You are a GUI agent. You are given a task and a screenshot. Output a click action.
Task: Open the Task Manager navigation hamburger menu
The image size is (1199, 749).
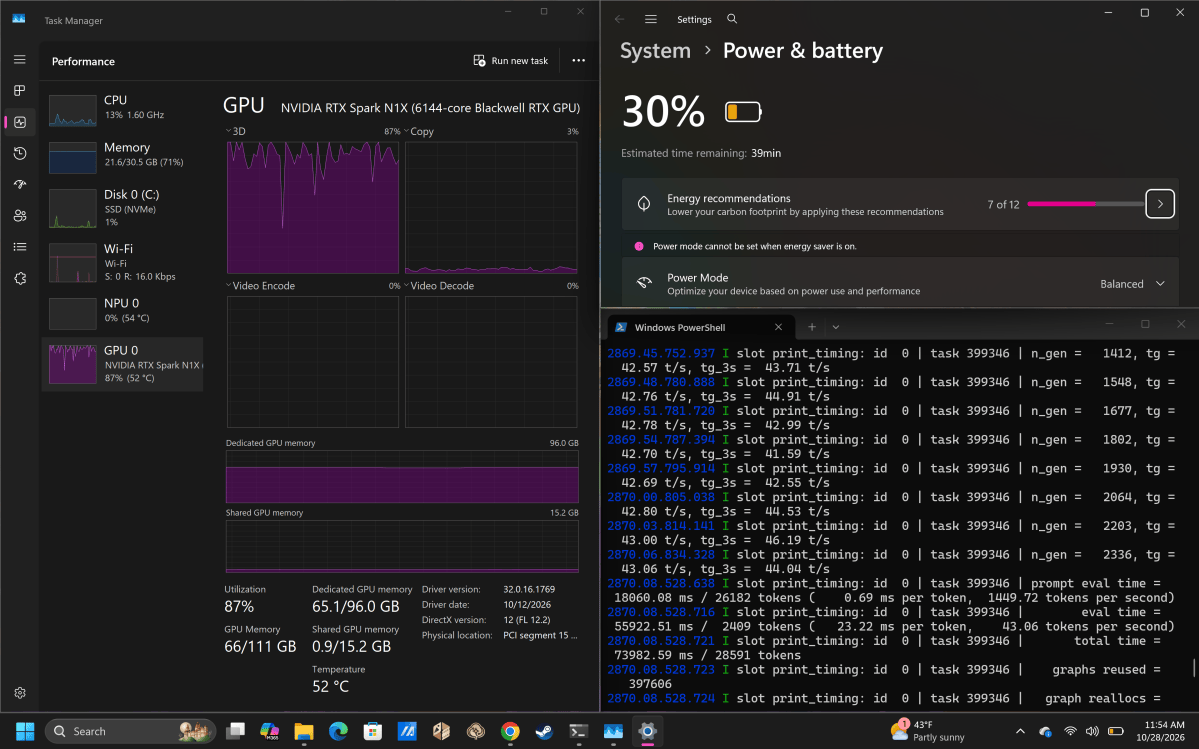[20, 60]
